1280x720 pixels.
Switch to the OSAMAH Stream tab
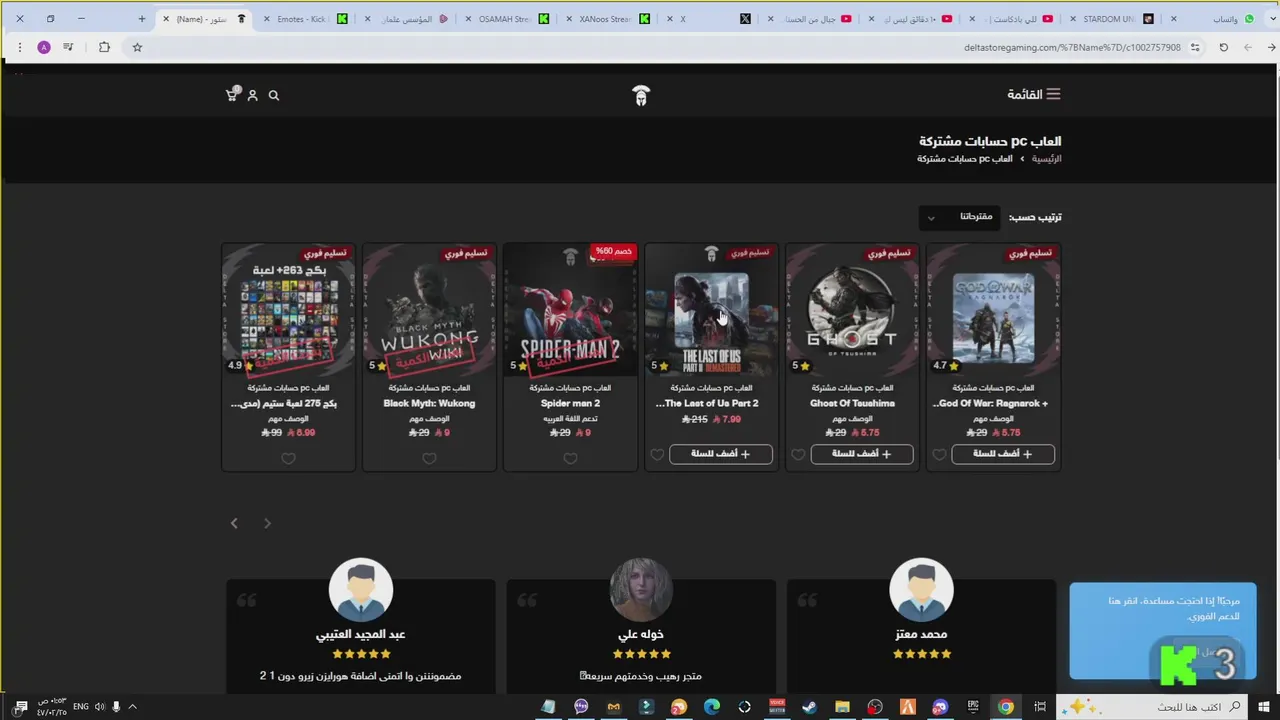pos(507,19)
